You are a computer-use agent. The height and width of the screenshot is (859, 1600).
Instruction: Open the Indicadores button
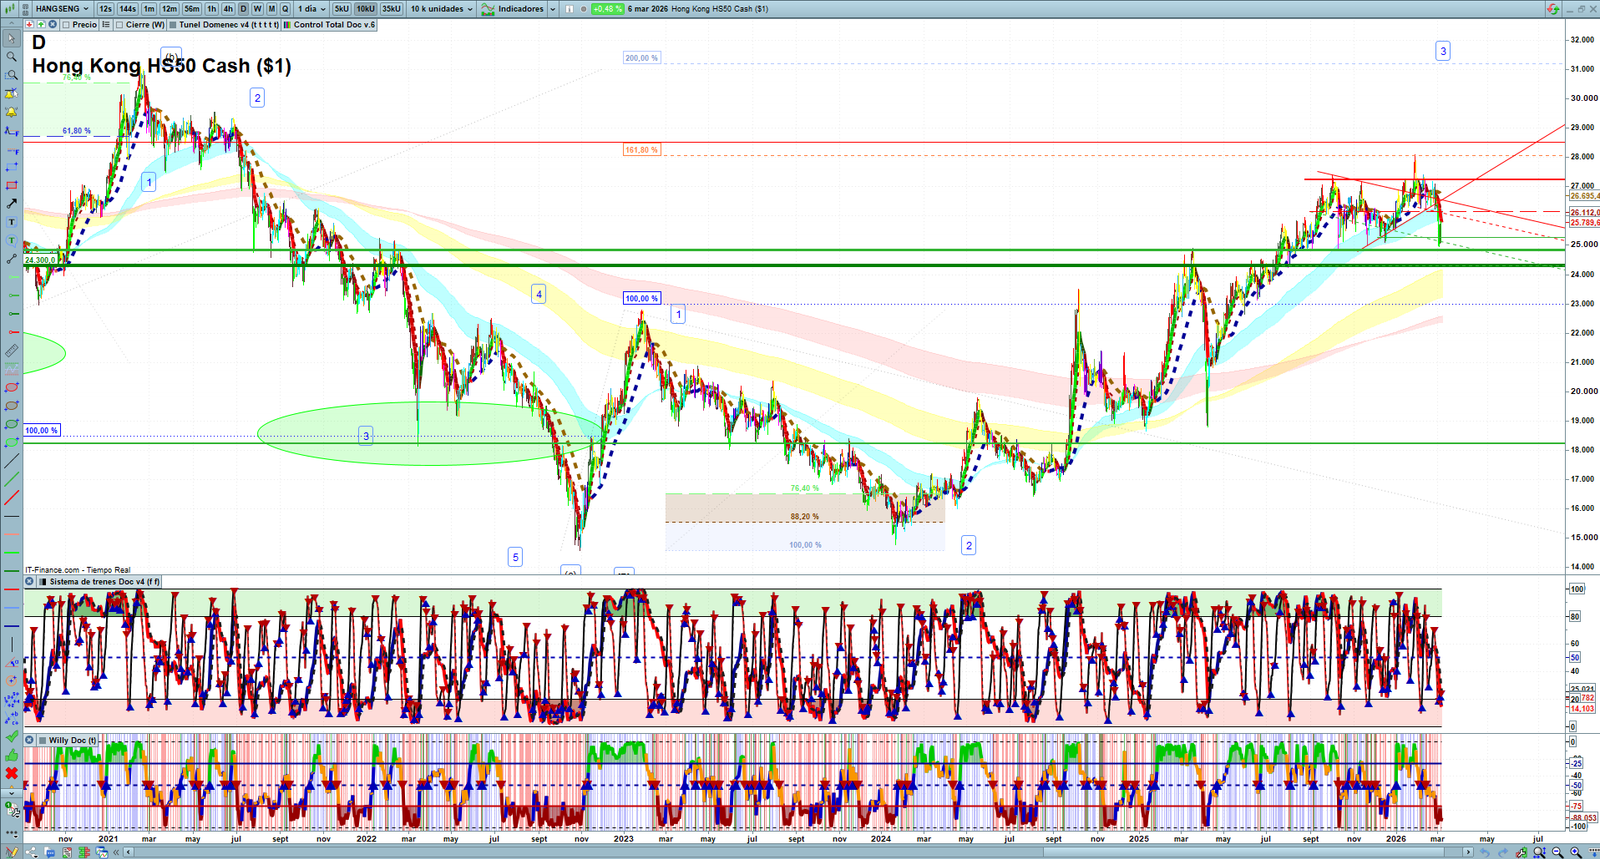coord(518,9)
